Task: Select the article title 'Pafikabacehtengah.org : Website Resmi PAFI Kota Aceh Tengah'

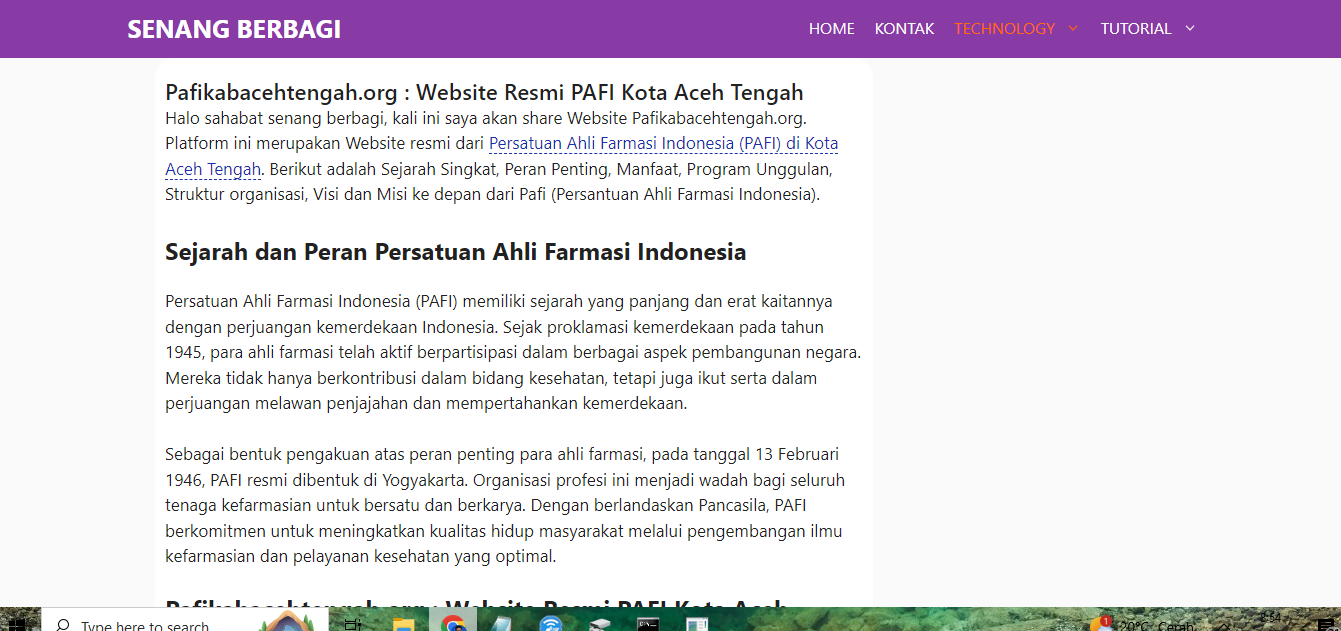Action: tap(484, 93)
